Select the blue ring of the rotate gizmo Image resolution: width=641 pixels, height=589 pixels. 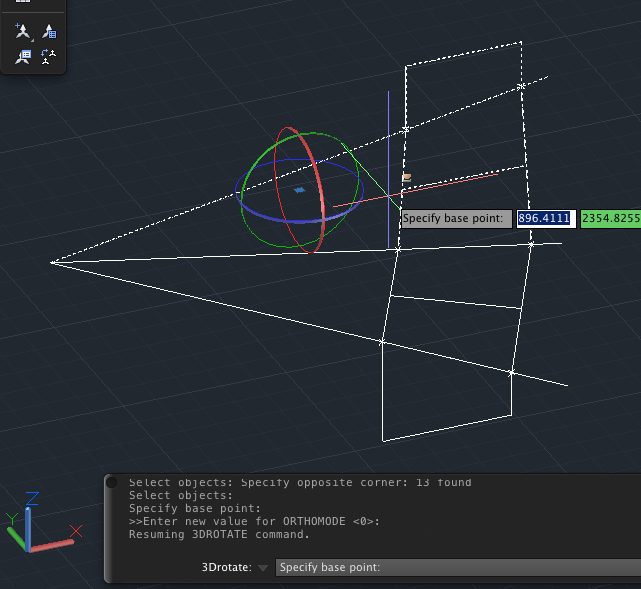coord(298,222)
